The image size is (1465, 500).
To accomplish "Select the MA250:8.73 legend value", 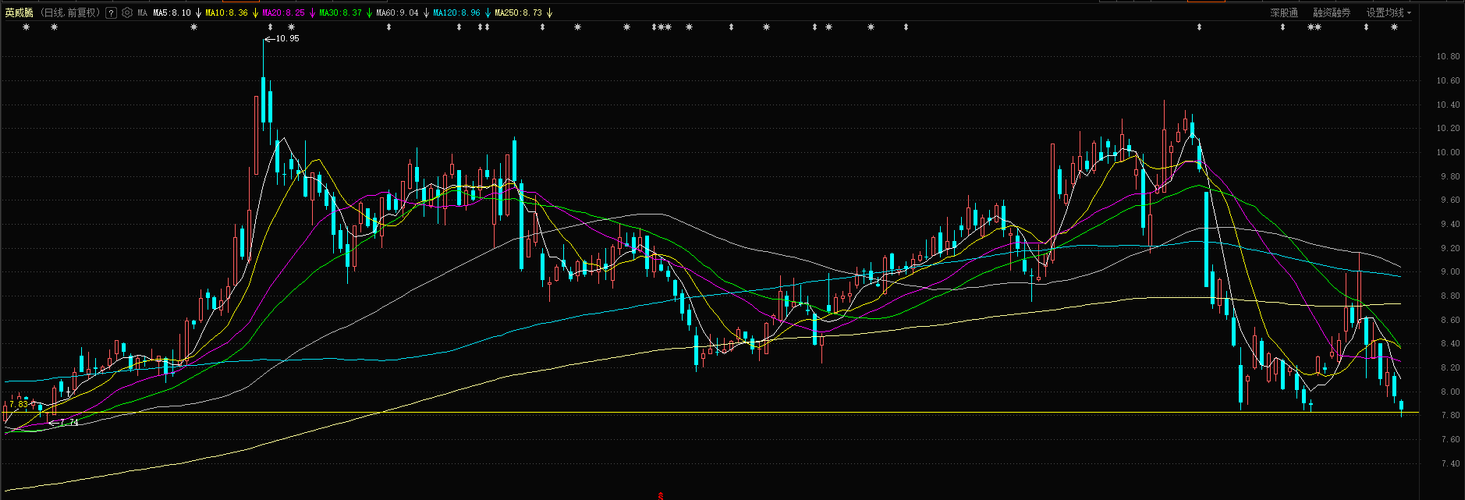I will [519, 13].
